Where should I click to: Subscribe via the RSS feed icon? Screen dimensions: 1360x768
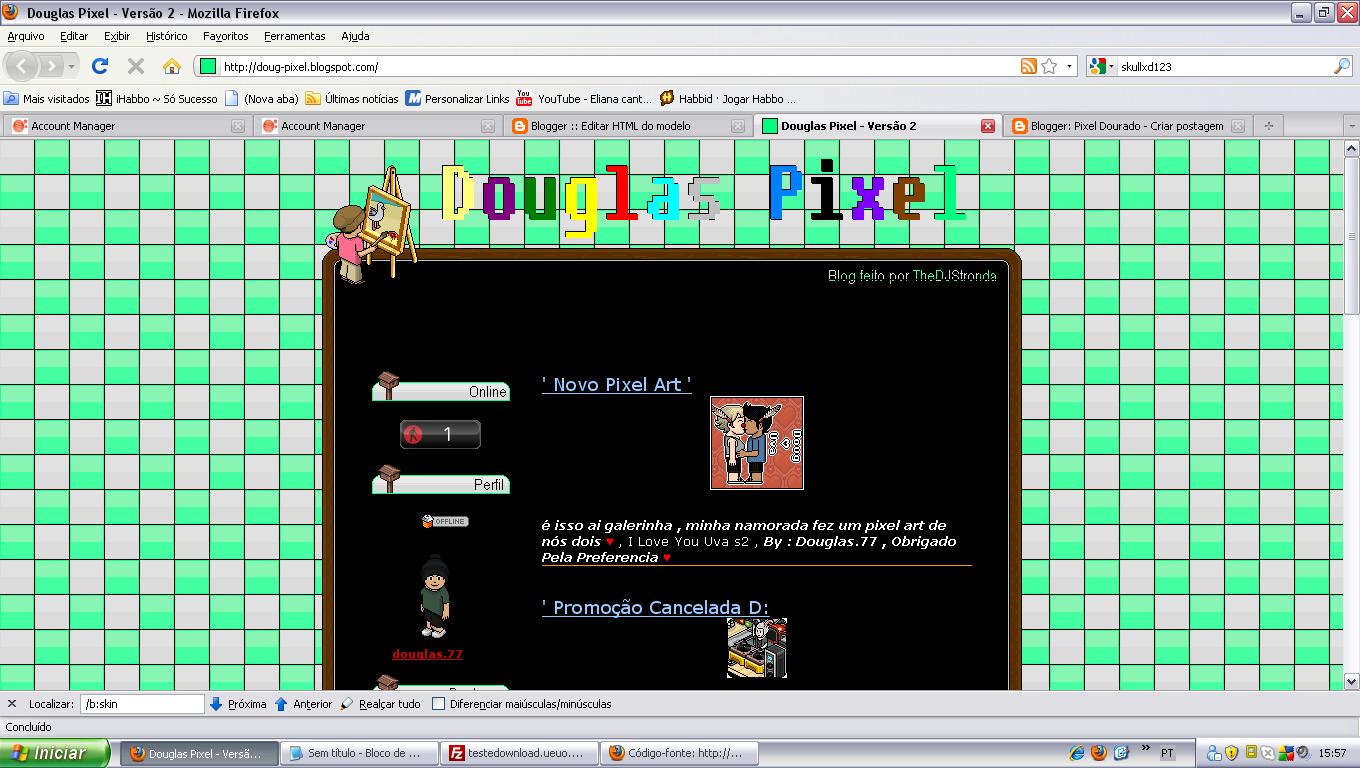click(1028, 66)
